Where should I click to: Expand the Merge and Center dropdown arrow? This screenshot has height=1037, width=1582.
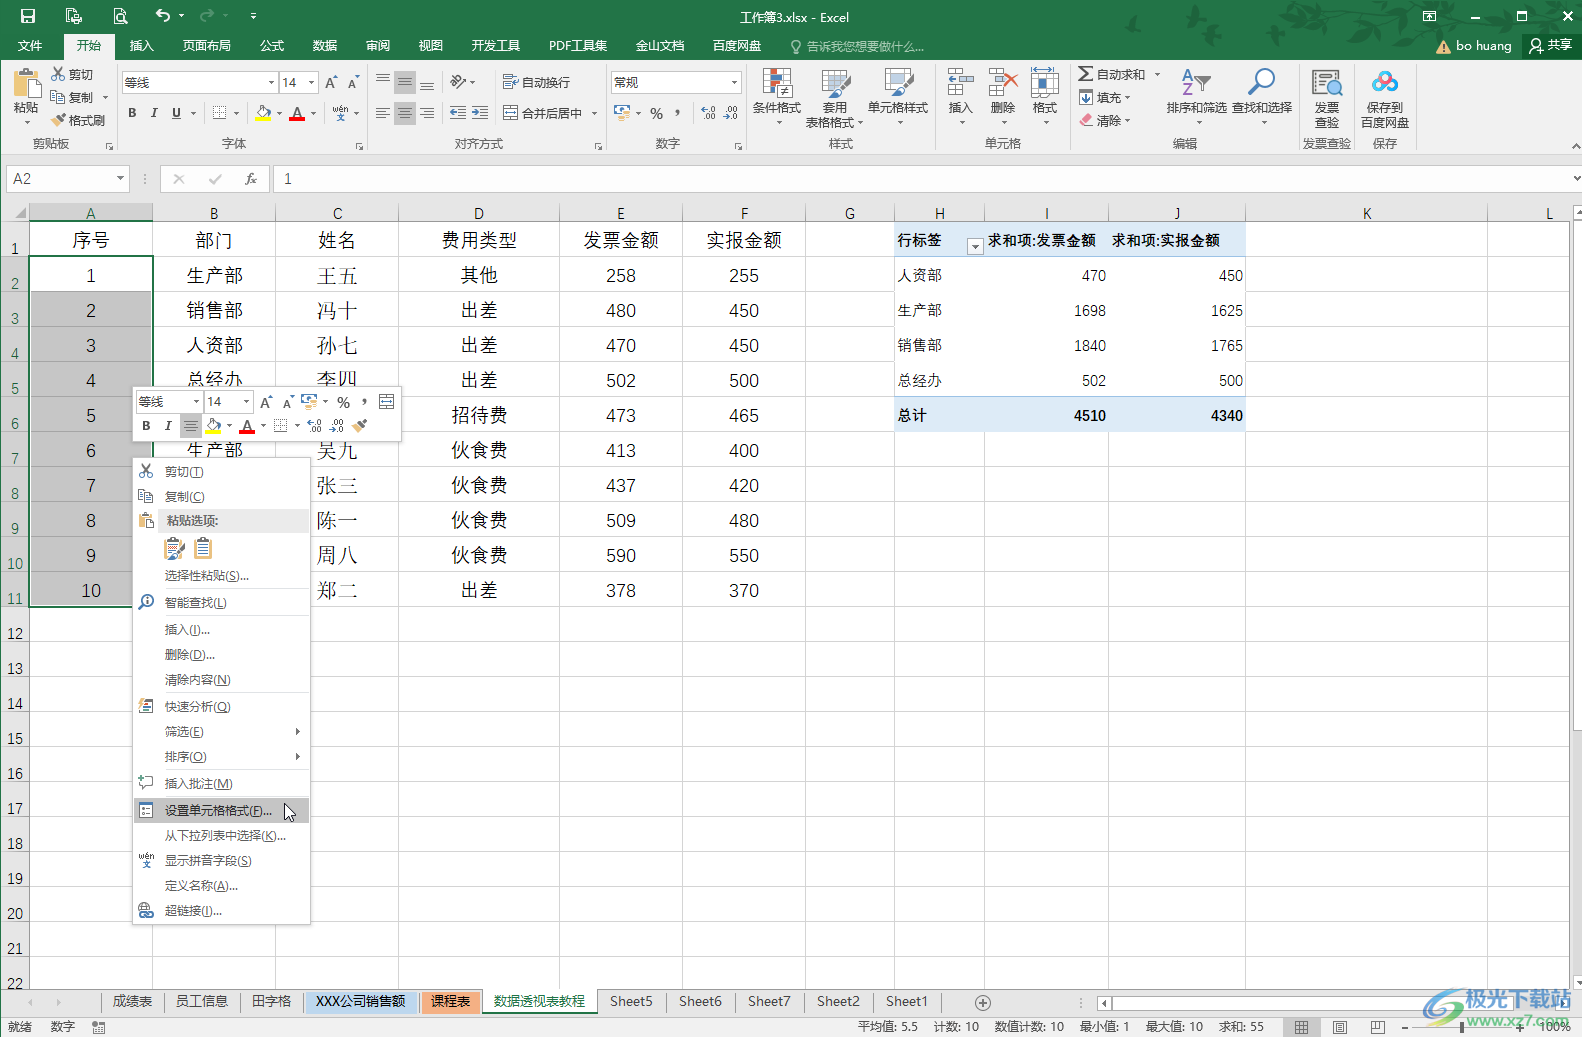pyautogui.click(x=594, y=113)
